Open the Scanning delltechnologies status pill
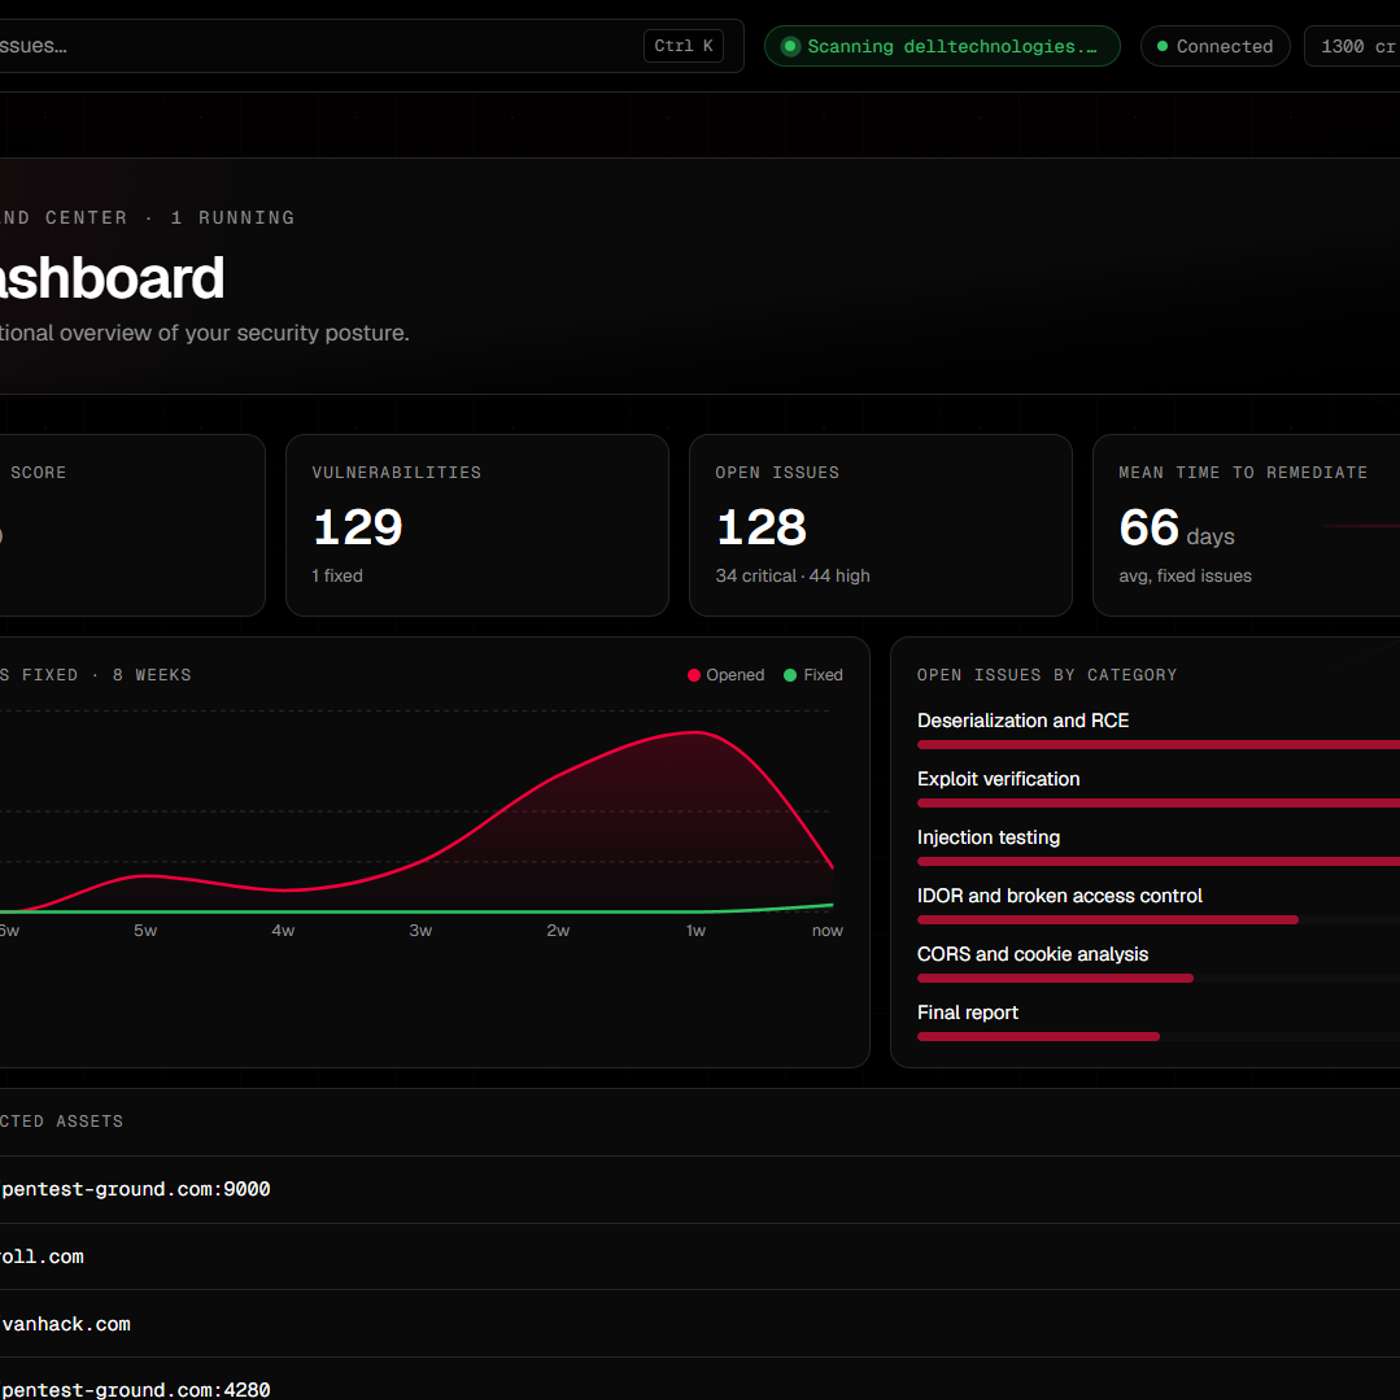Screen dimensions: 1400x1400 coord(942,46)
